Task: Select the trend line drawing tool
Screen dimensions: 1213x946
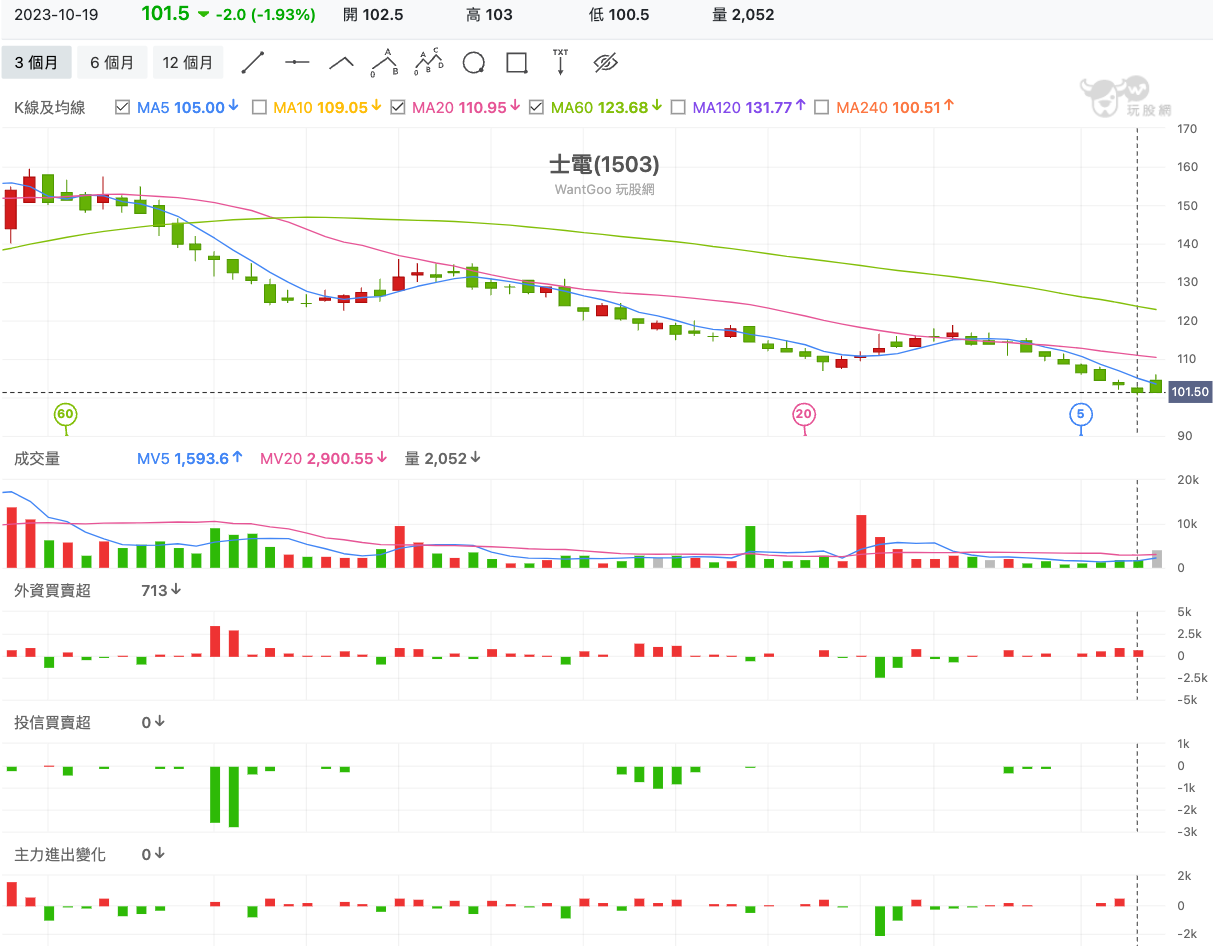Action: coord(253,63)
